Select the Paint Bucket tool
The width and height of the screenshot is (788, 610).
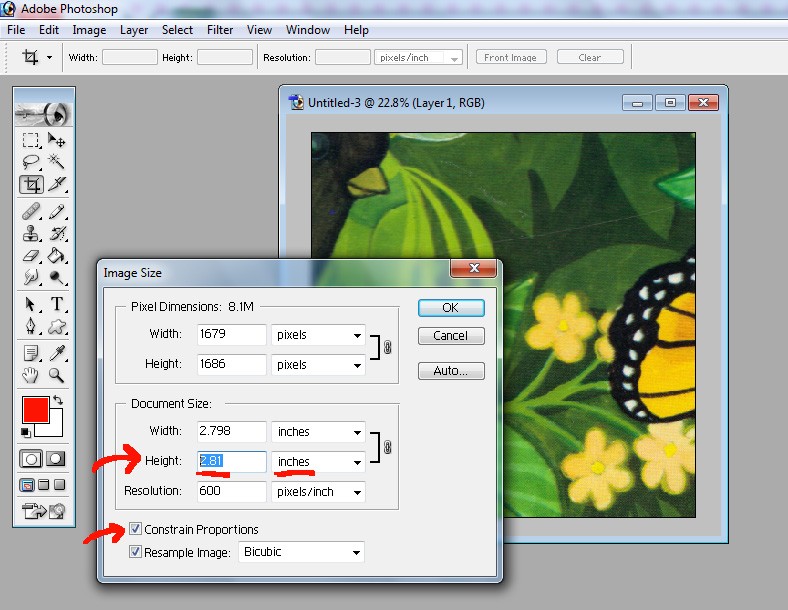pos(56,256)
